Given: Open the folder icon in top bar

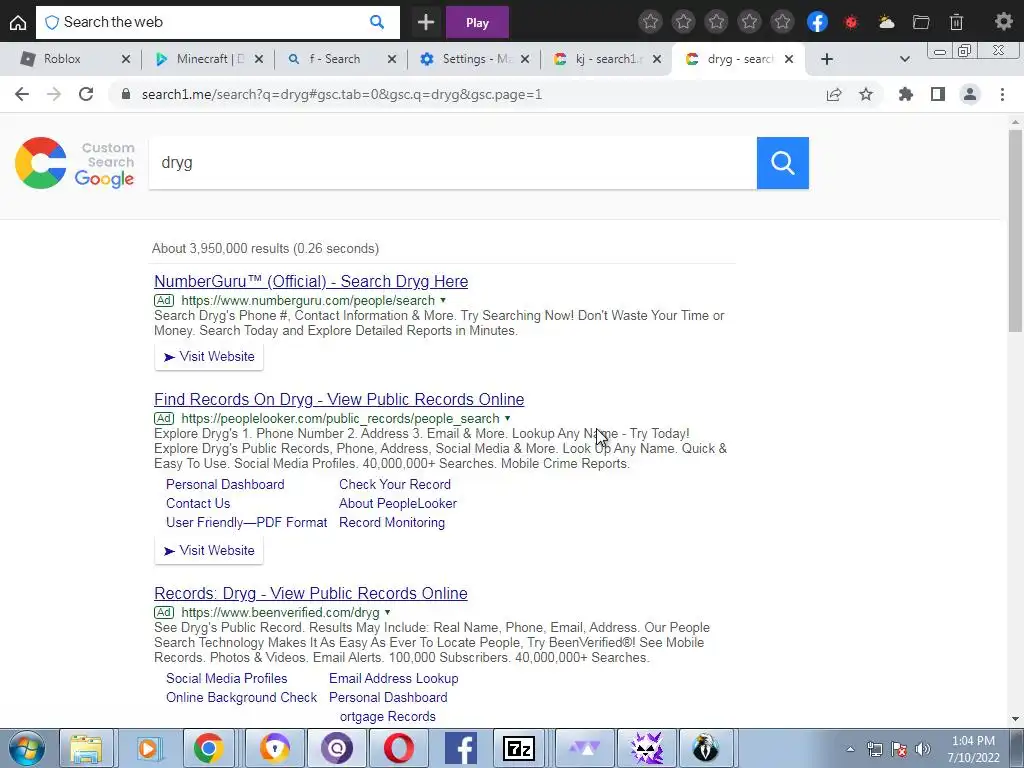Looking at the screenshot, I should [x=921, y=22].
